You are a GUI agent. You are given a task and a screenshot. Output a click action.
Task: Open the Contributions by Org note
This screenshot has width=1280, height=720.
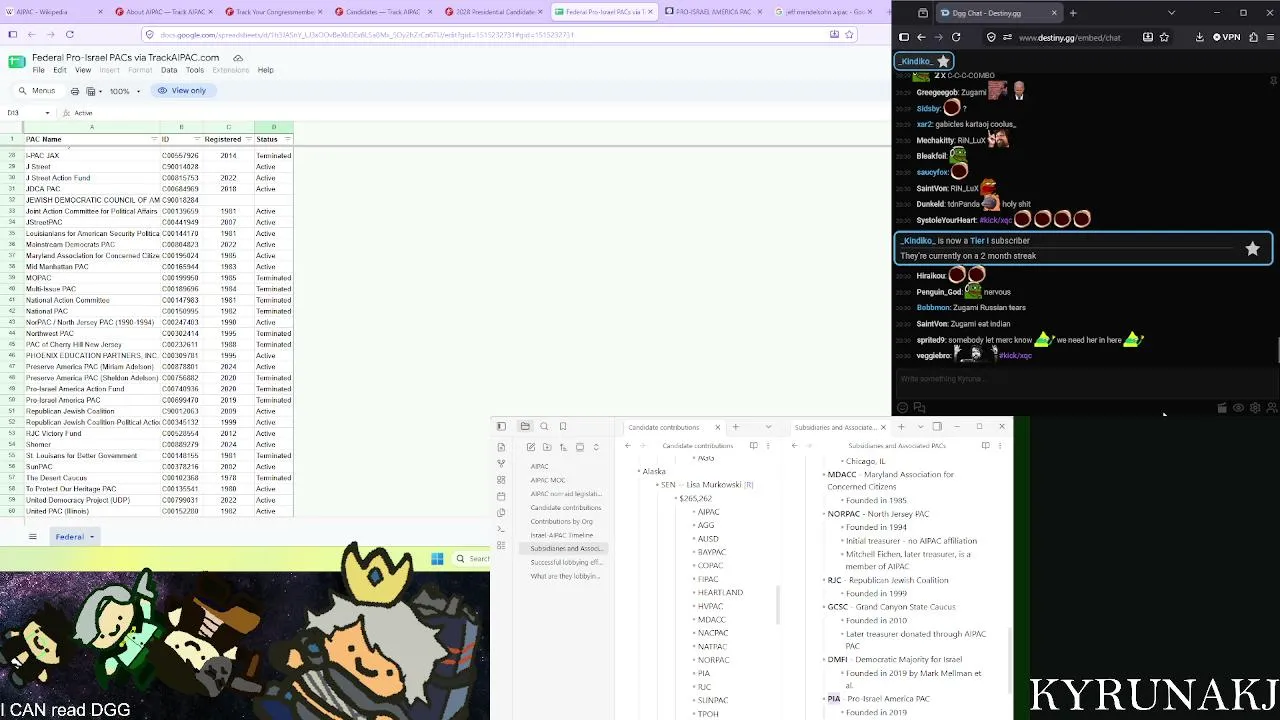561,521
